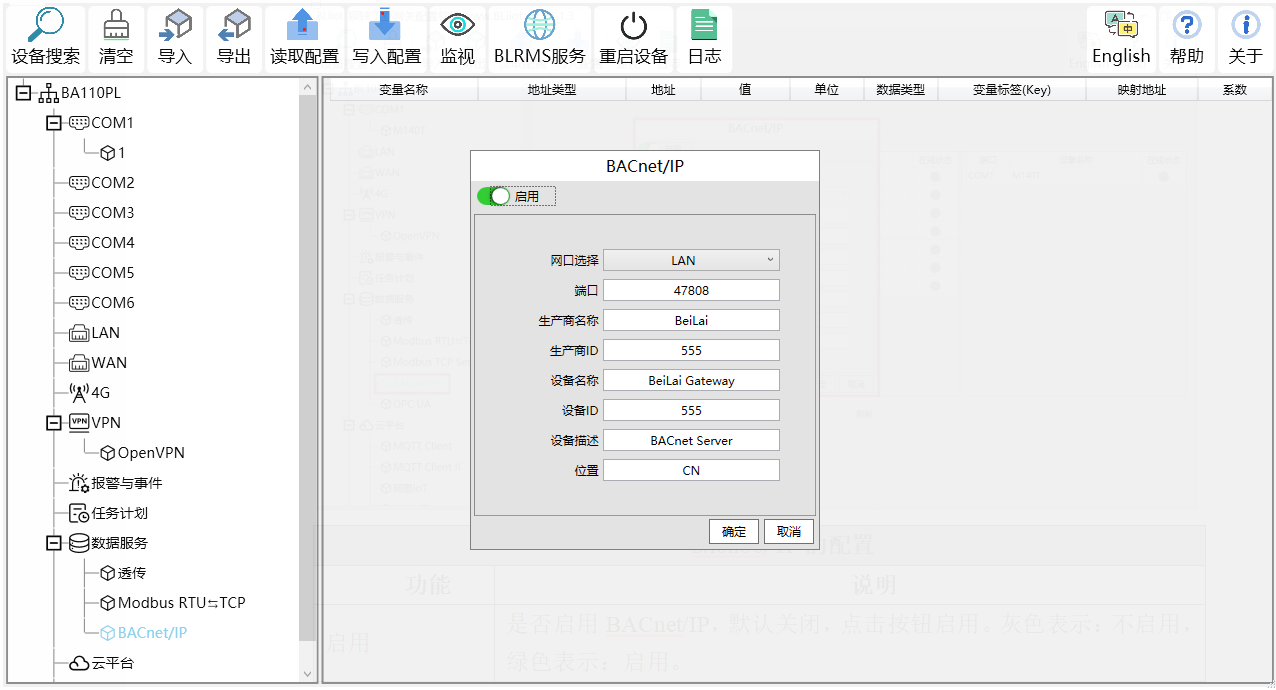Confirm BACnet/IP settings with 确定

(x=733, y=531)
